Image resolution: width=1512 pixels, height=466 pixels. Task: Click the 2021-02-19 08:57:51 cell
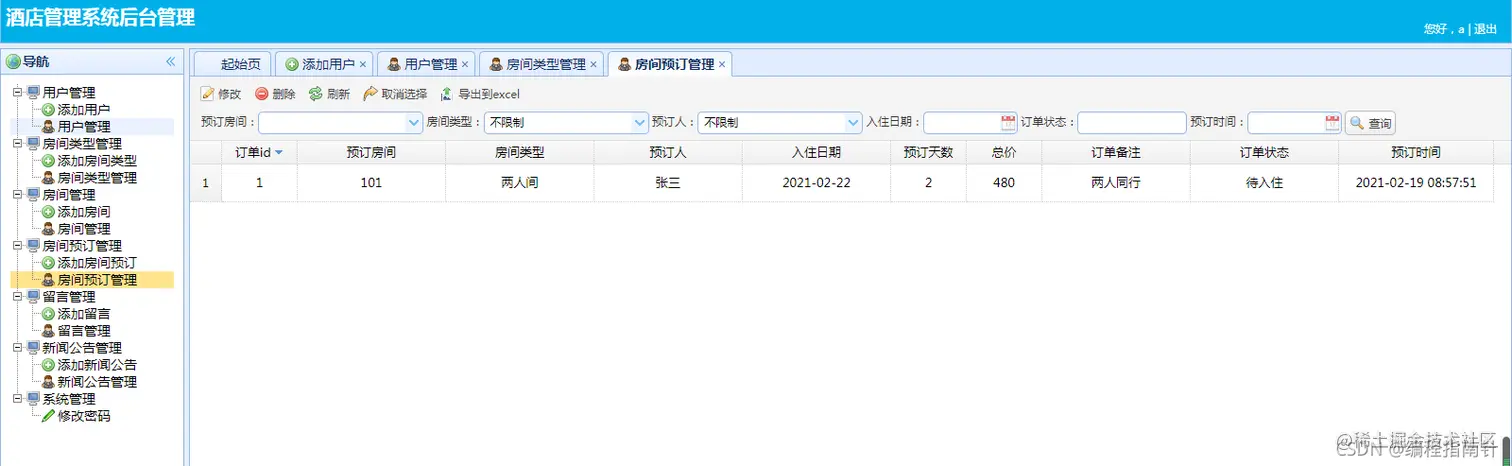1415,183
